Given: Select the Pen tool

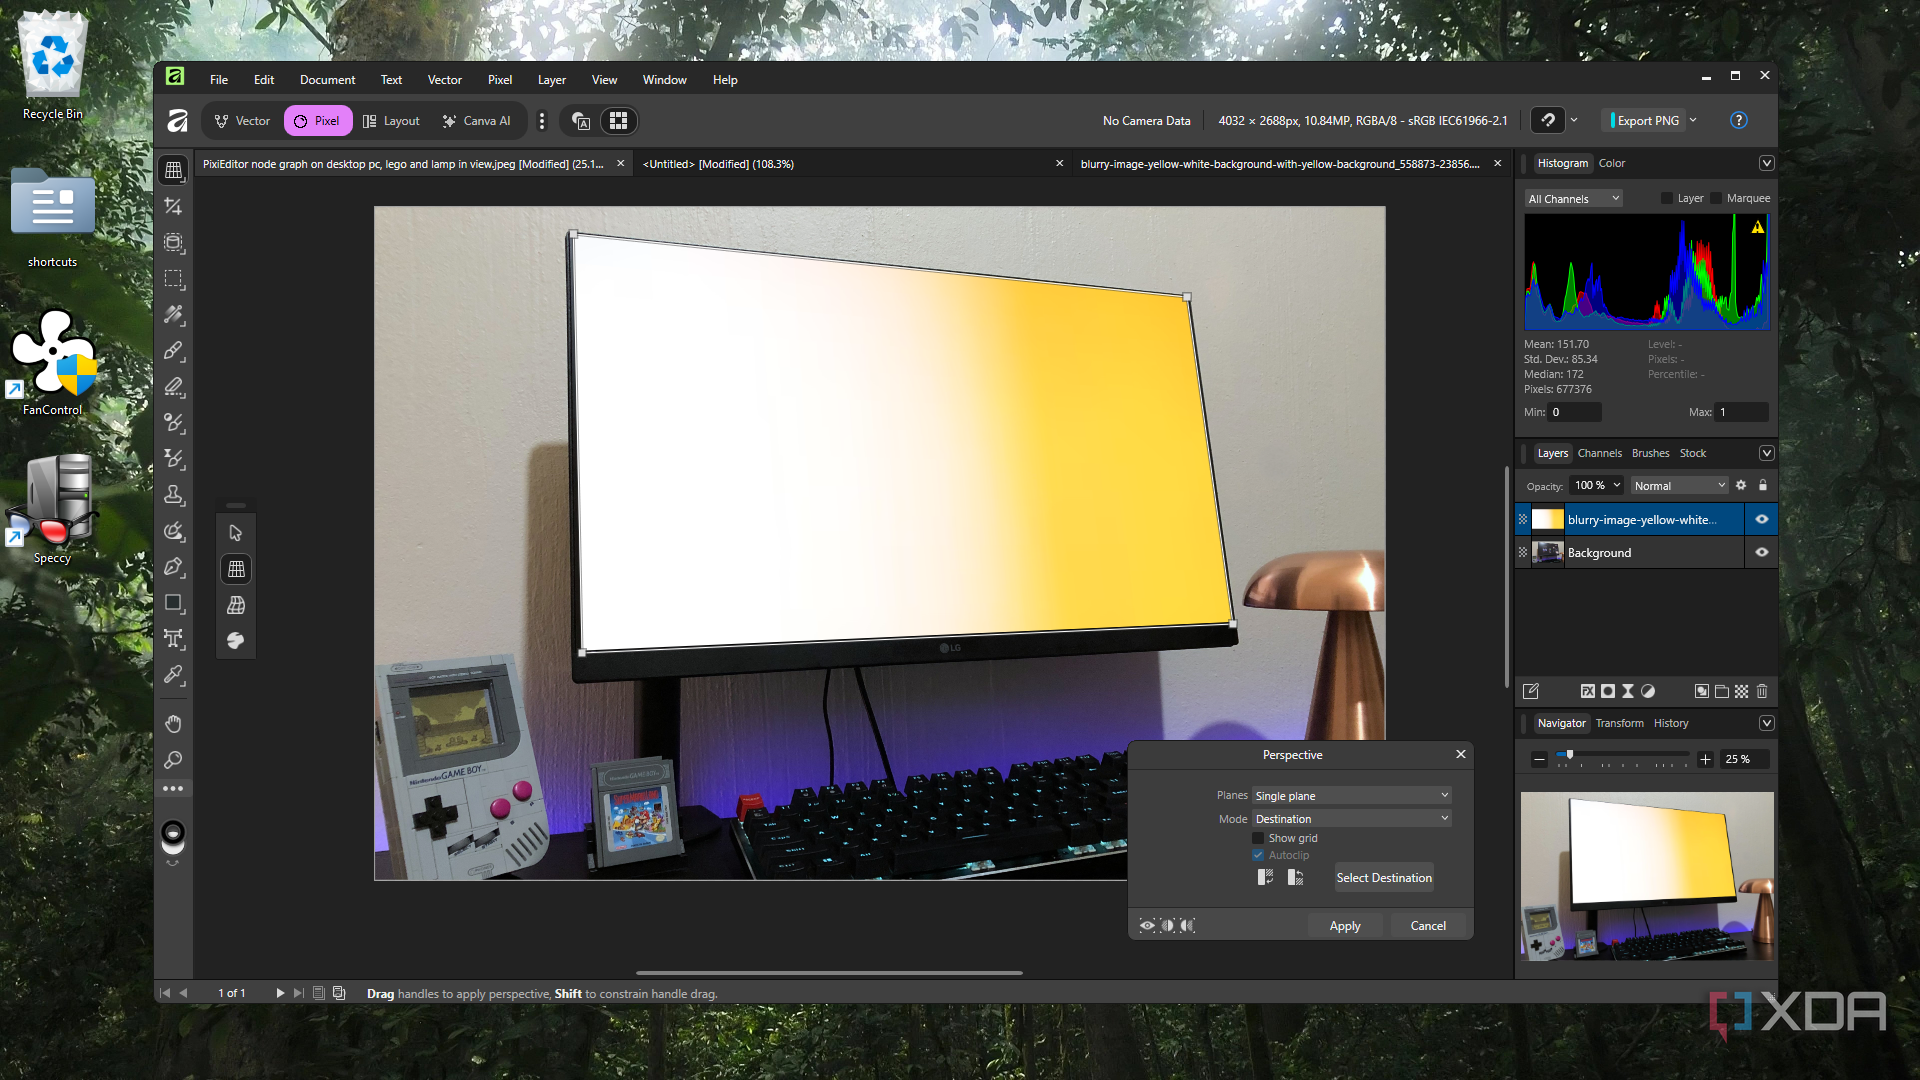Looking at the screenshot, I should pyautogui.click(x=173, y=567).
